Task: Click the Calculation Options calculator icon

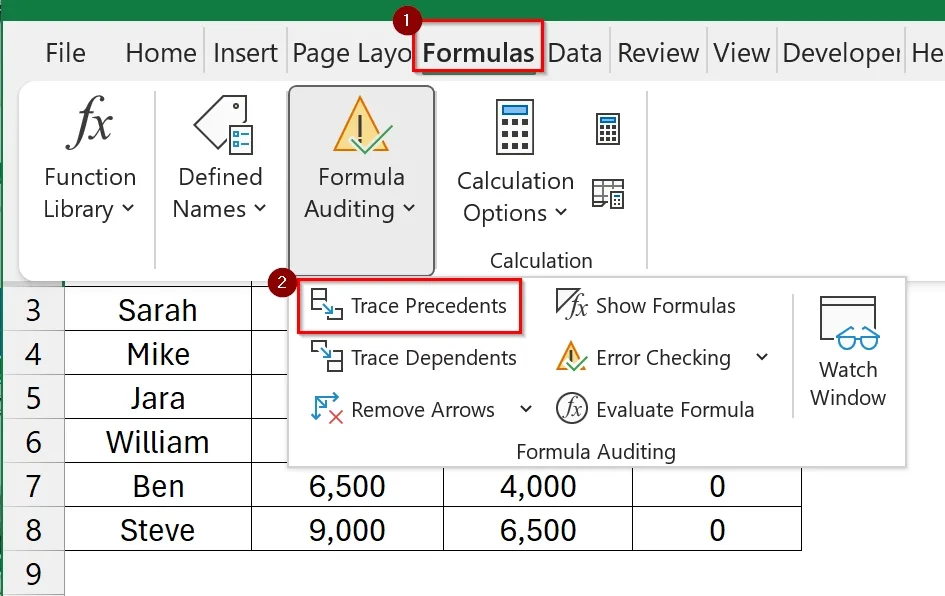Action: [515, 127]
